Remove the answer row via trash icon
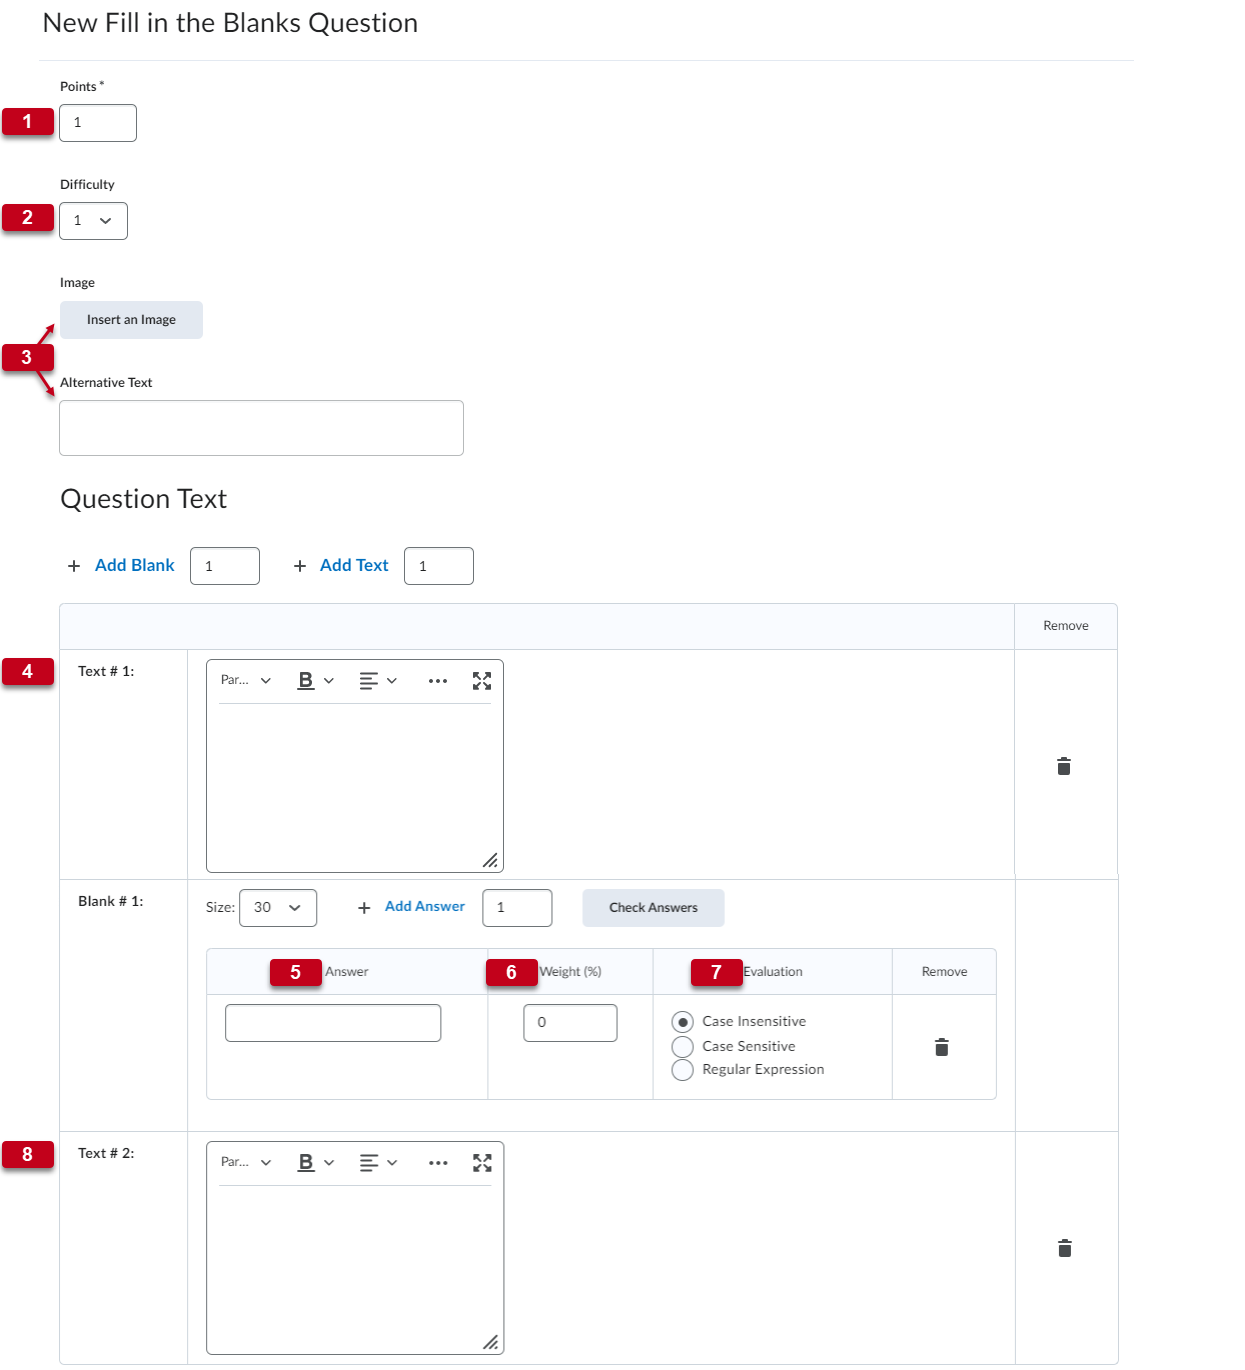Viewport: 1245px width, 1370px height. [x=941, y=1047]
